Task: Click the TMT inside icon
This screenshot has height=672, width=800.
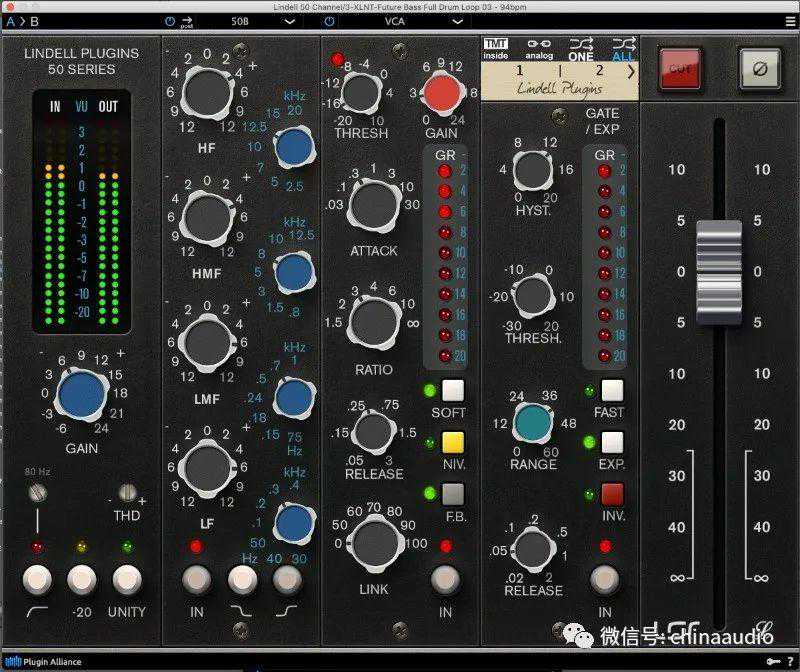Action: coord(496,48)
